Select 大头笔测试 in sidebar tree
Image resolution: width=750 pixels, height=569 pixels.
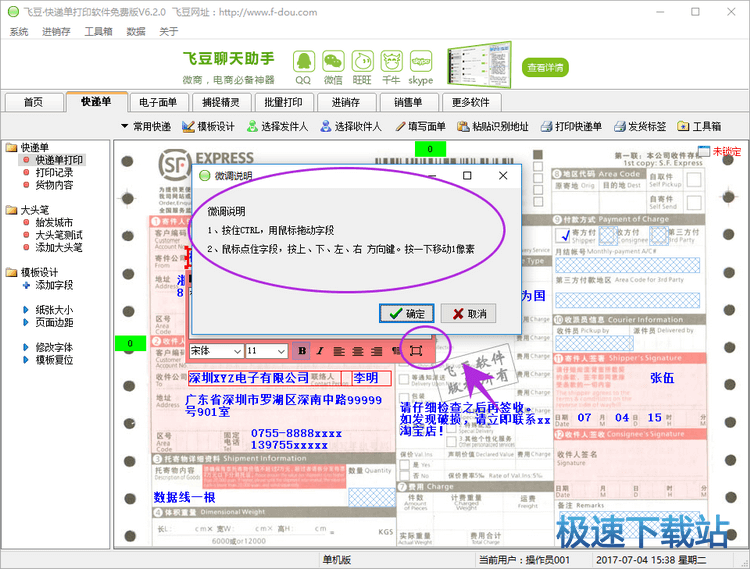[59, 235]
